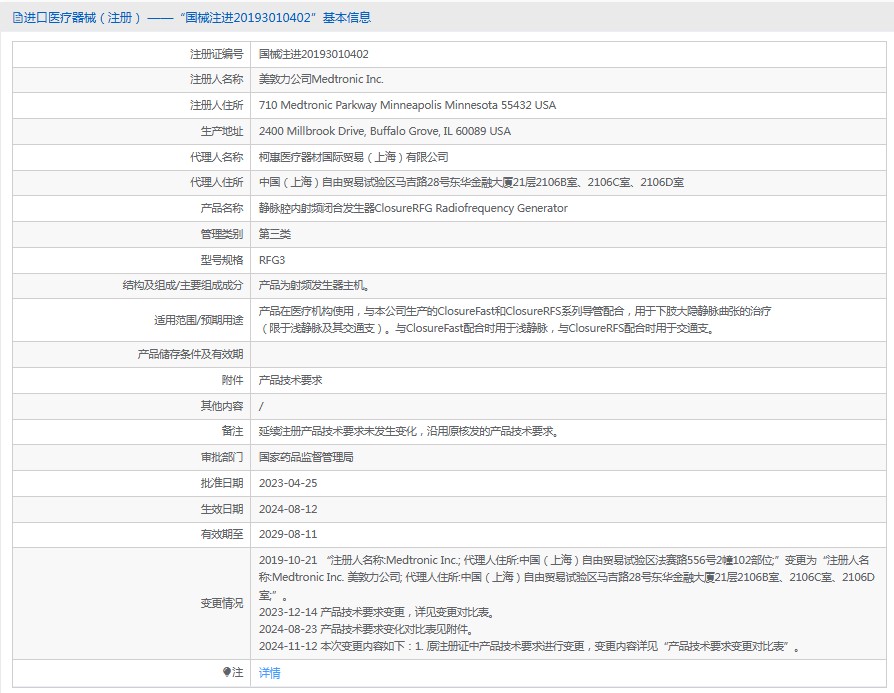Click the approval date 2023-04-25
Screen dimensions: 894x693
287,483
